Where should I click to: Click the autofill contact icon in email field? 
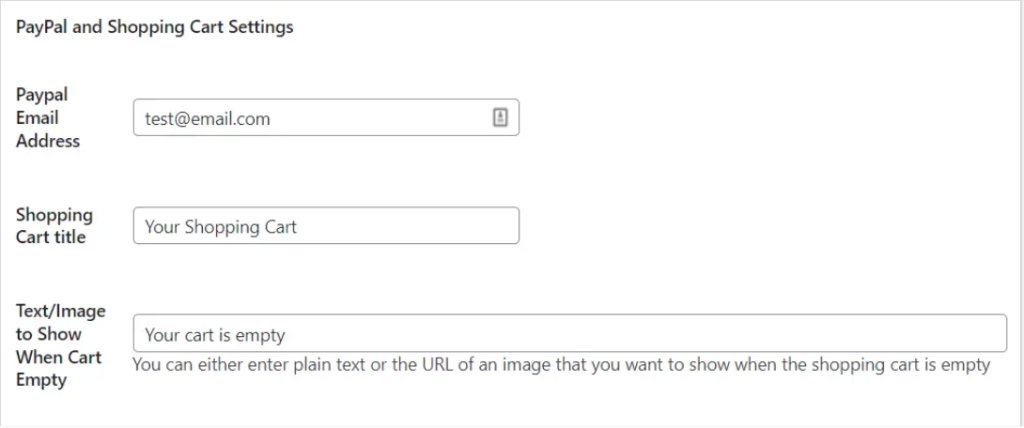coord(500,118)
